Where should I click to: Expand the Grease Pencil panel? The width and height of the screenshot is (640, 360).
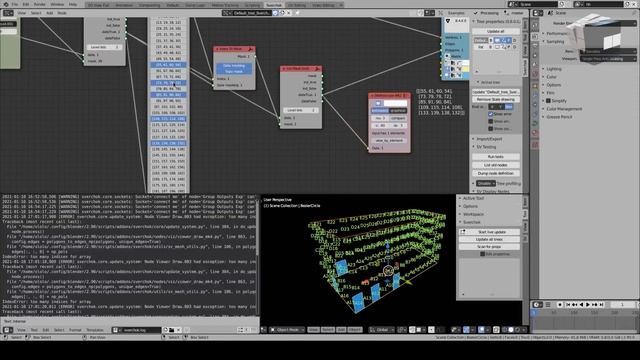(559, 117)
